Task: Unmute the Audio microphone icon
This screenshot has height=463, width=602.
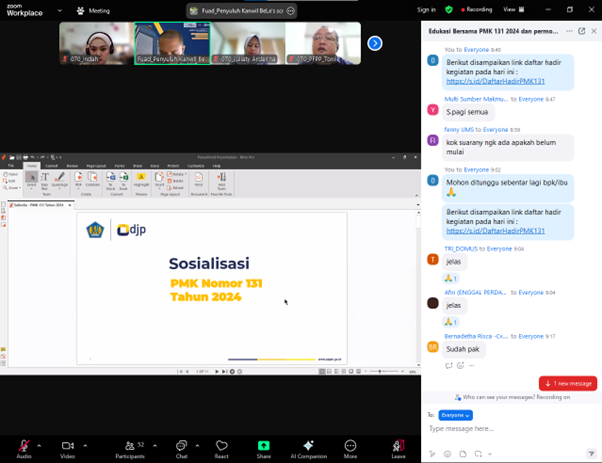Action: [x=24, y=445]
